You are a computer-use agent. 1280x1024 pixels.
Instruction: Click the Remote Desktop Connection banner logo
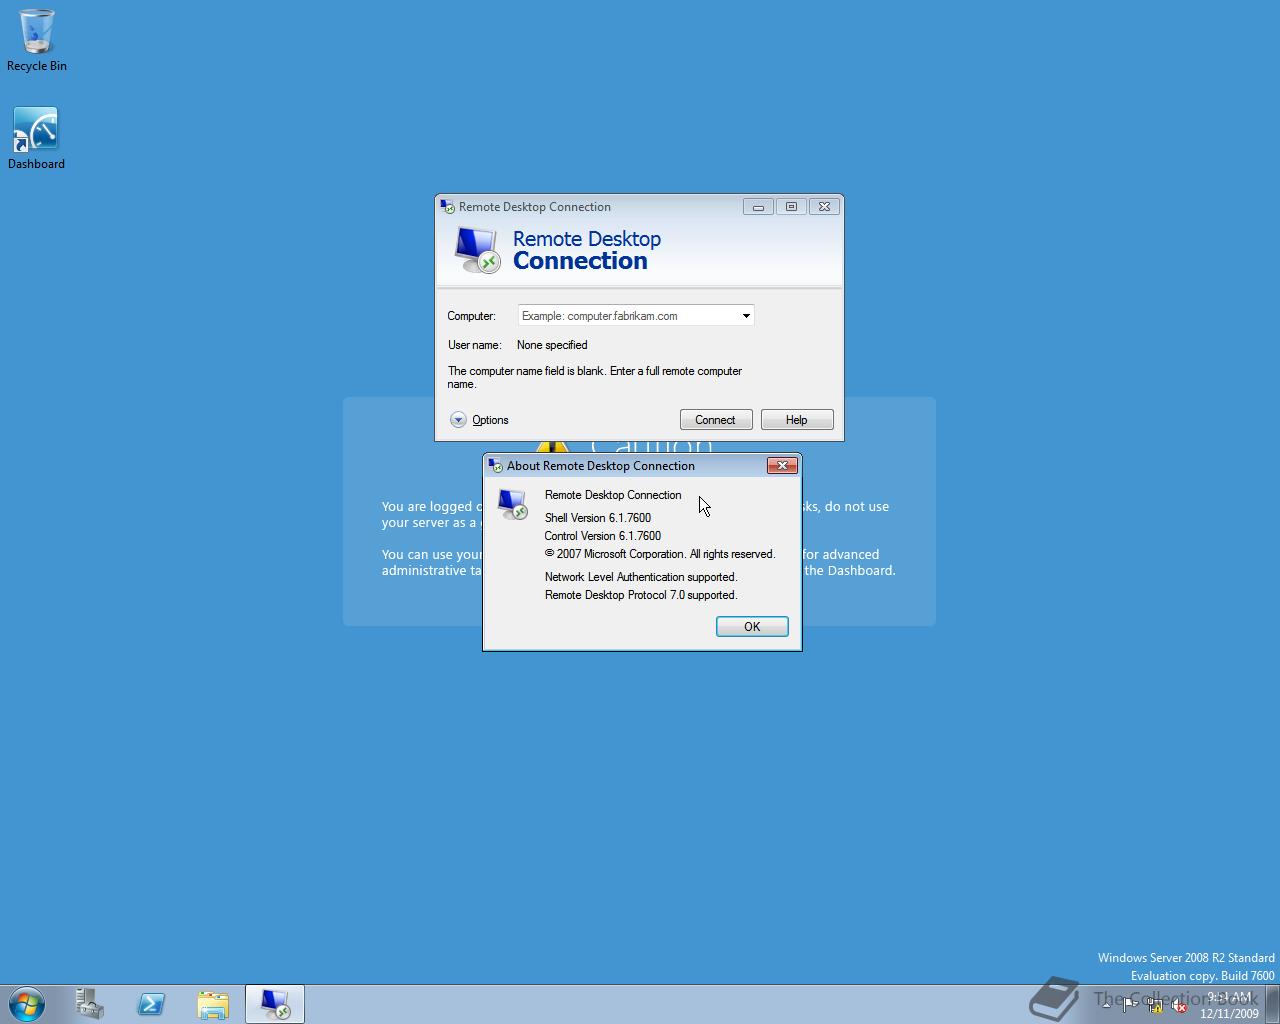(477, 250)
